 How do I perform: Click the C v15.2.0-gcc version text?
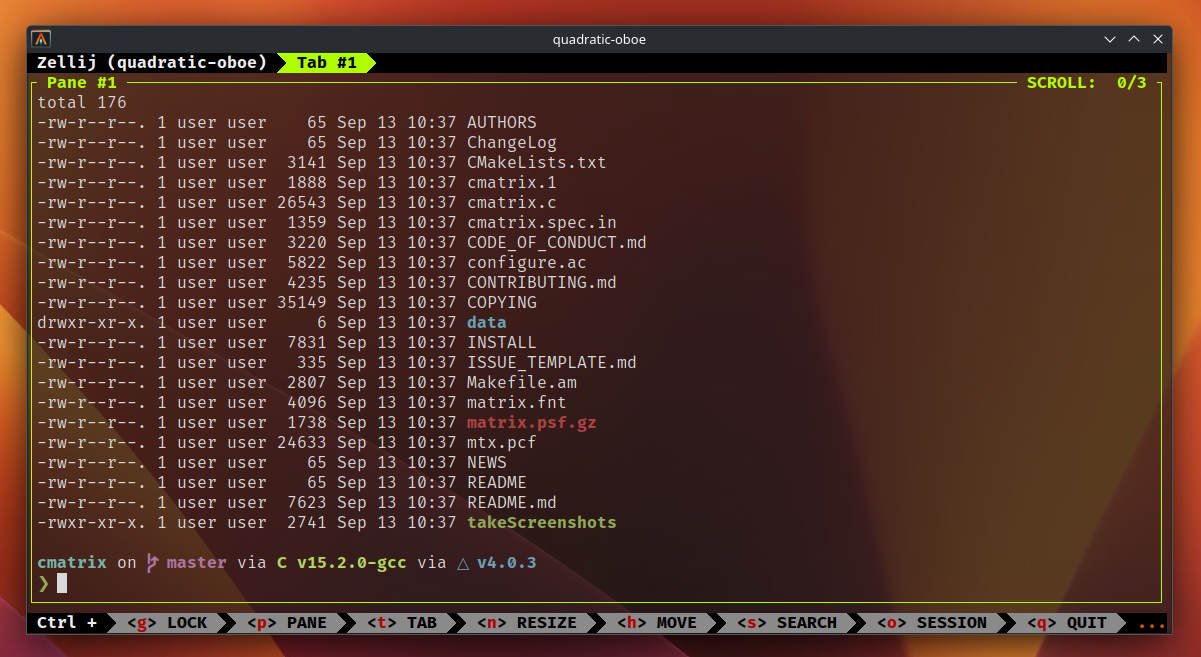342,563
